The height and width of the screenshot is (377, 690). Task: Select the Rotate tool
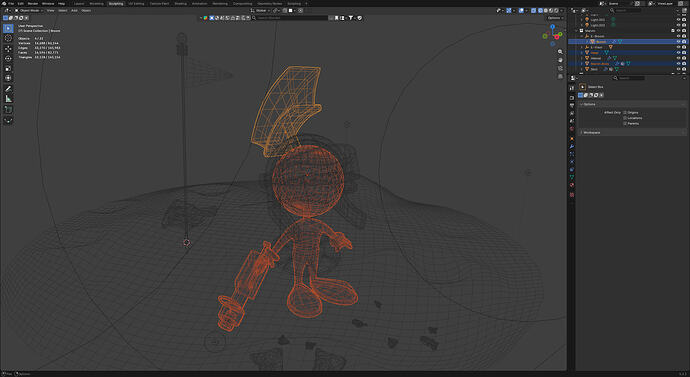[x=8, y=59]
